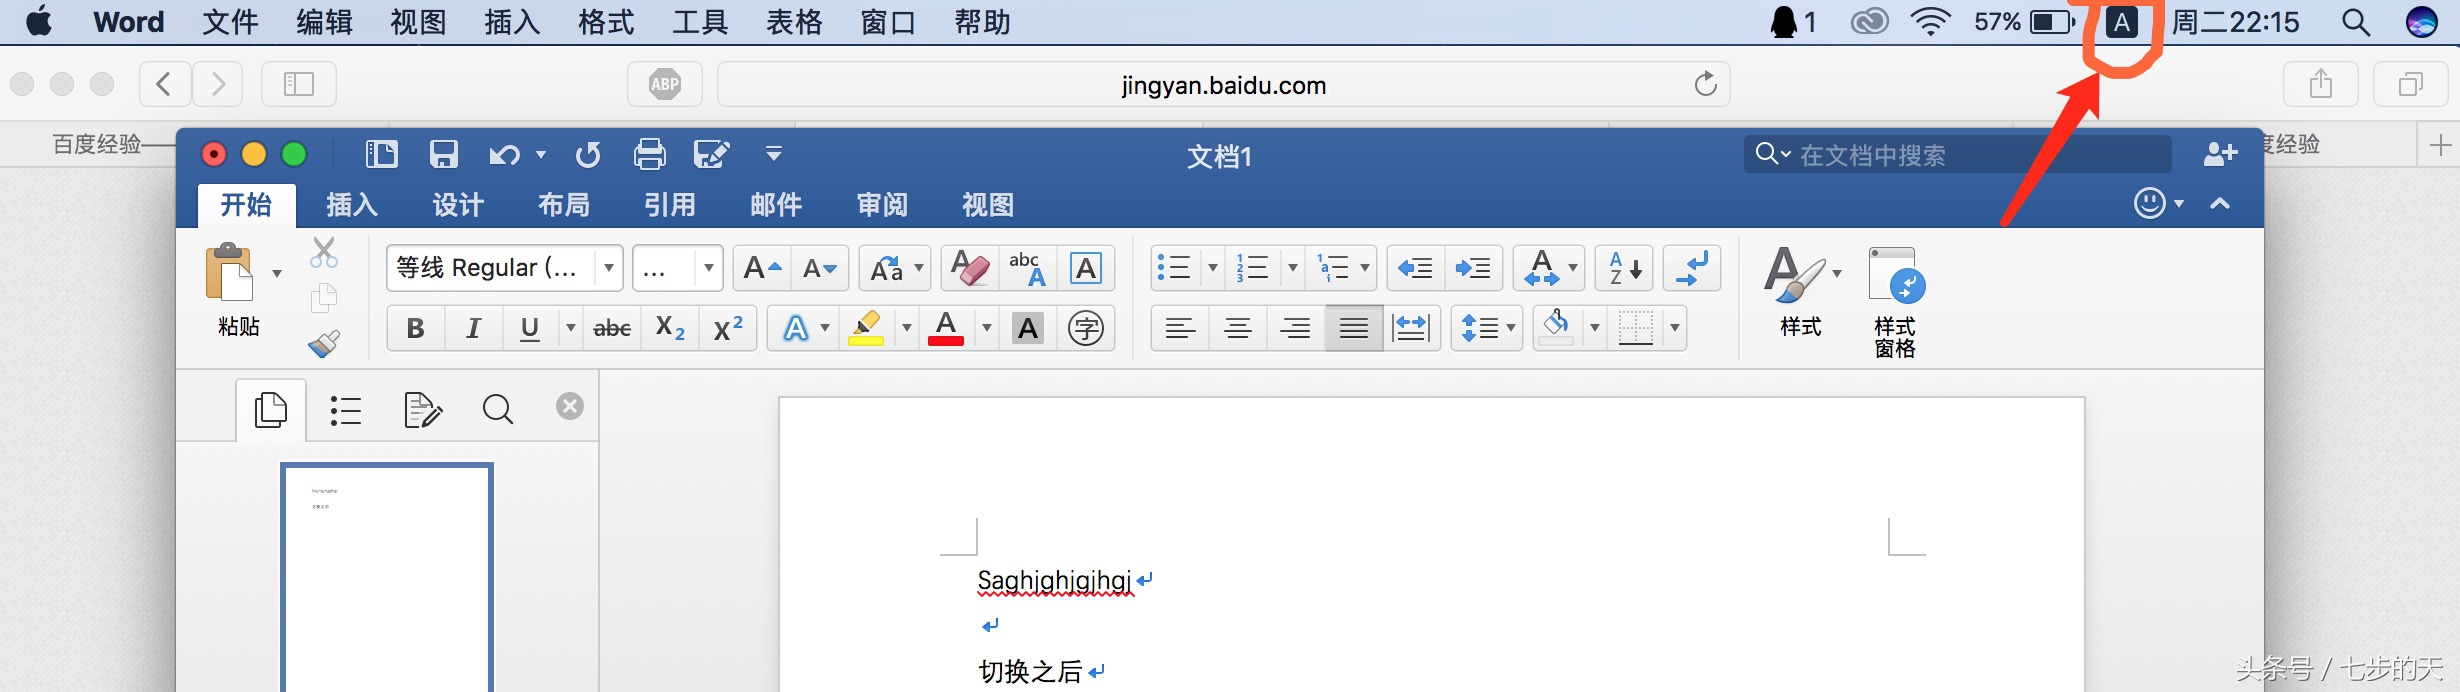Open the change case Aa dropdown

pyautogui.click(x=895, y=268)
